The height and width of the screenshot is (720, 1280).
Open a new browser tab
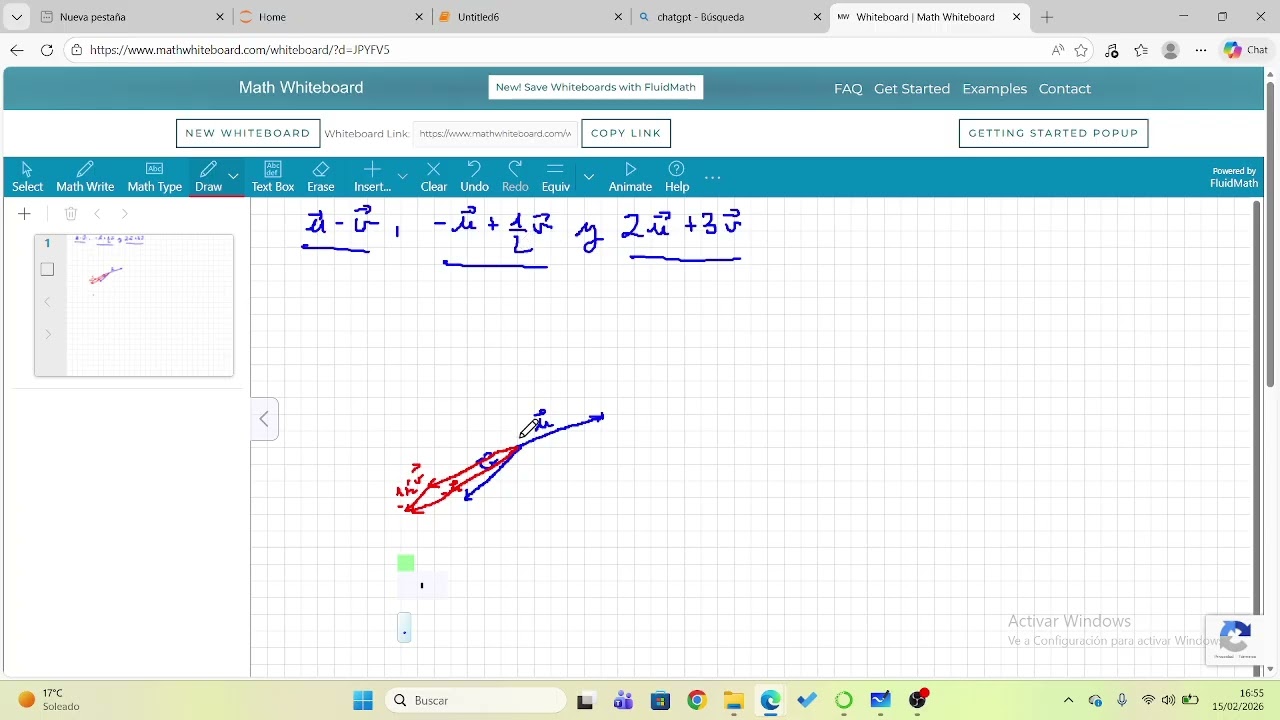pos(1047,17)
